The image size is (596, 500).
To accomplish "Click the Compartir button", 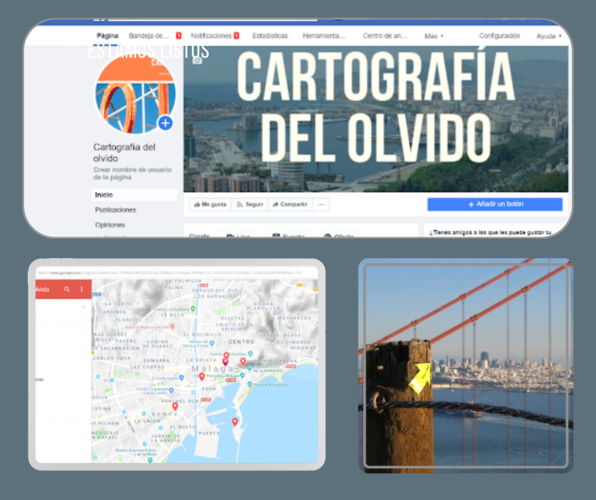I will point(290,204).
